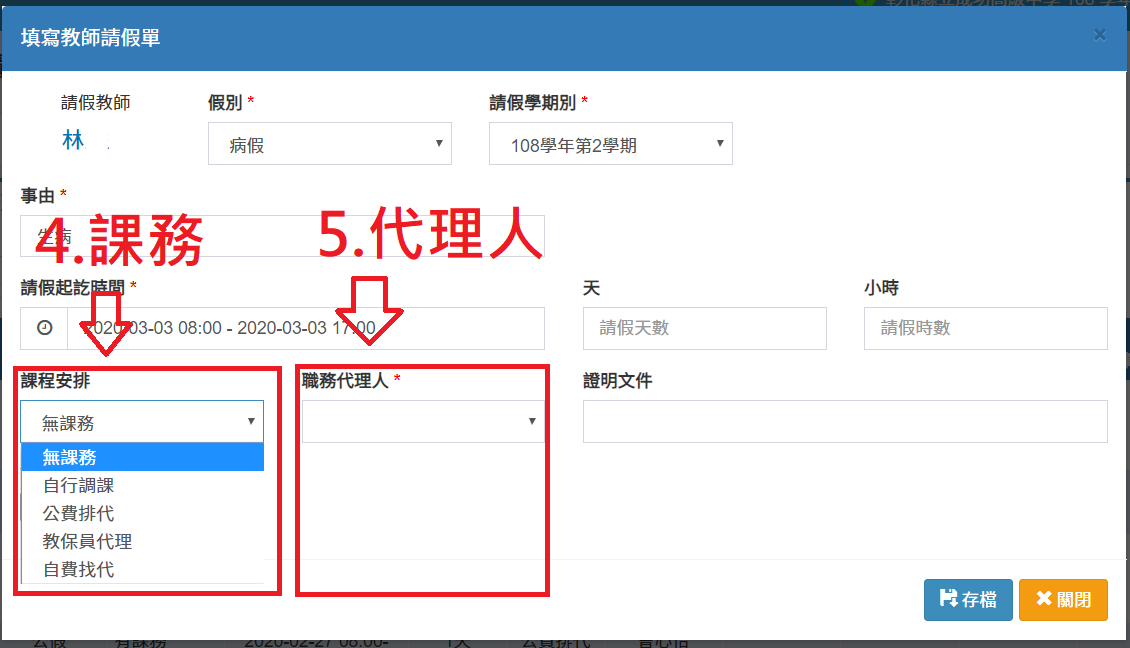Open the 職務代理人 substitute dropdown
Image resolution: width=1130 pixels, height=648 pixels.
point(423,422)
